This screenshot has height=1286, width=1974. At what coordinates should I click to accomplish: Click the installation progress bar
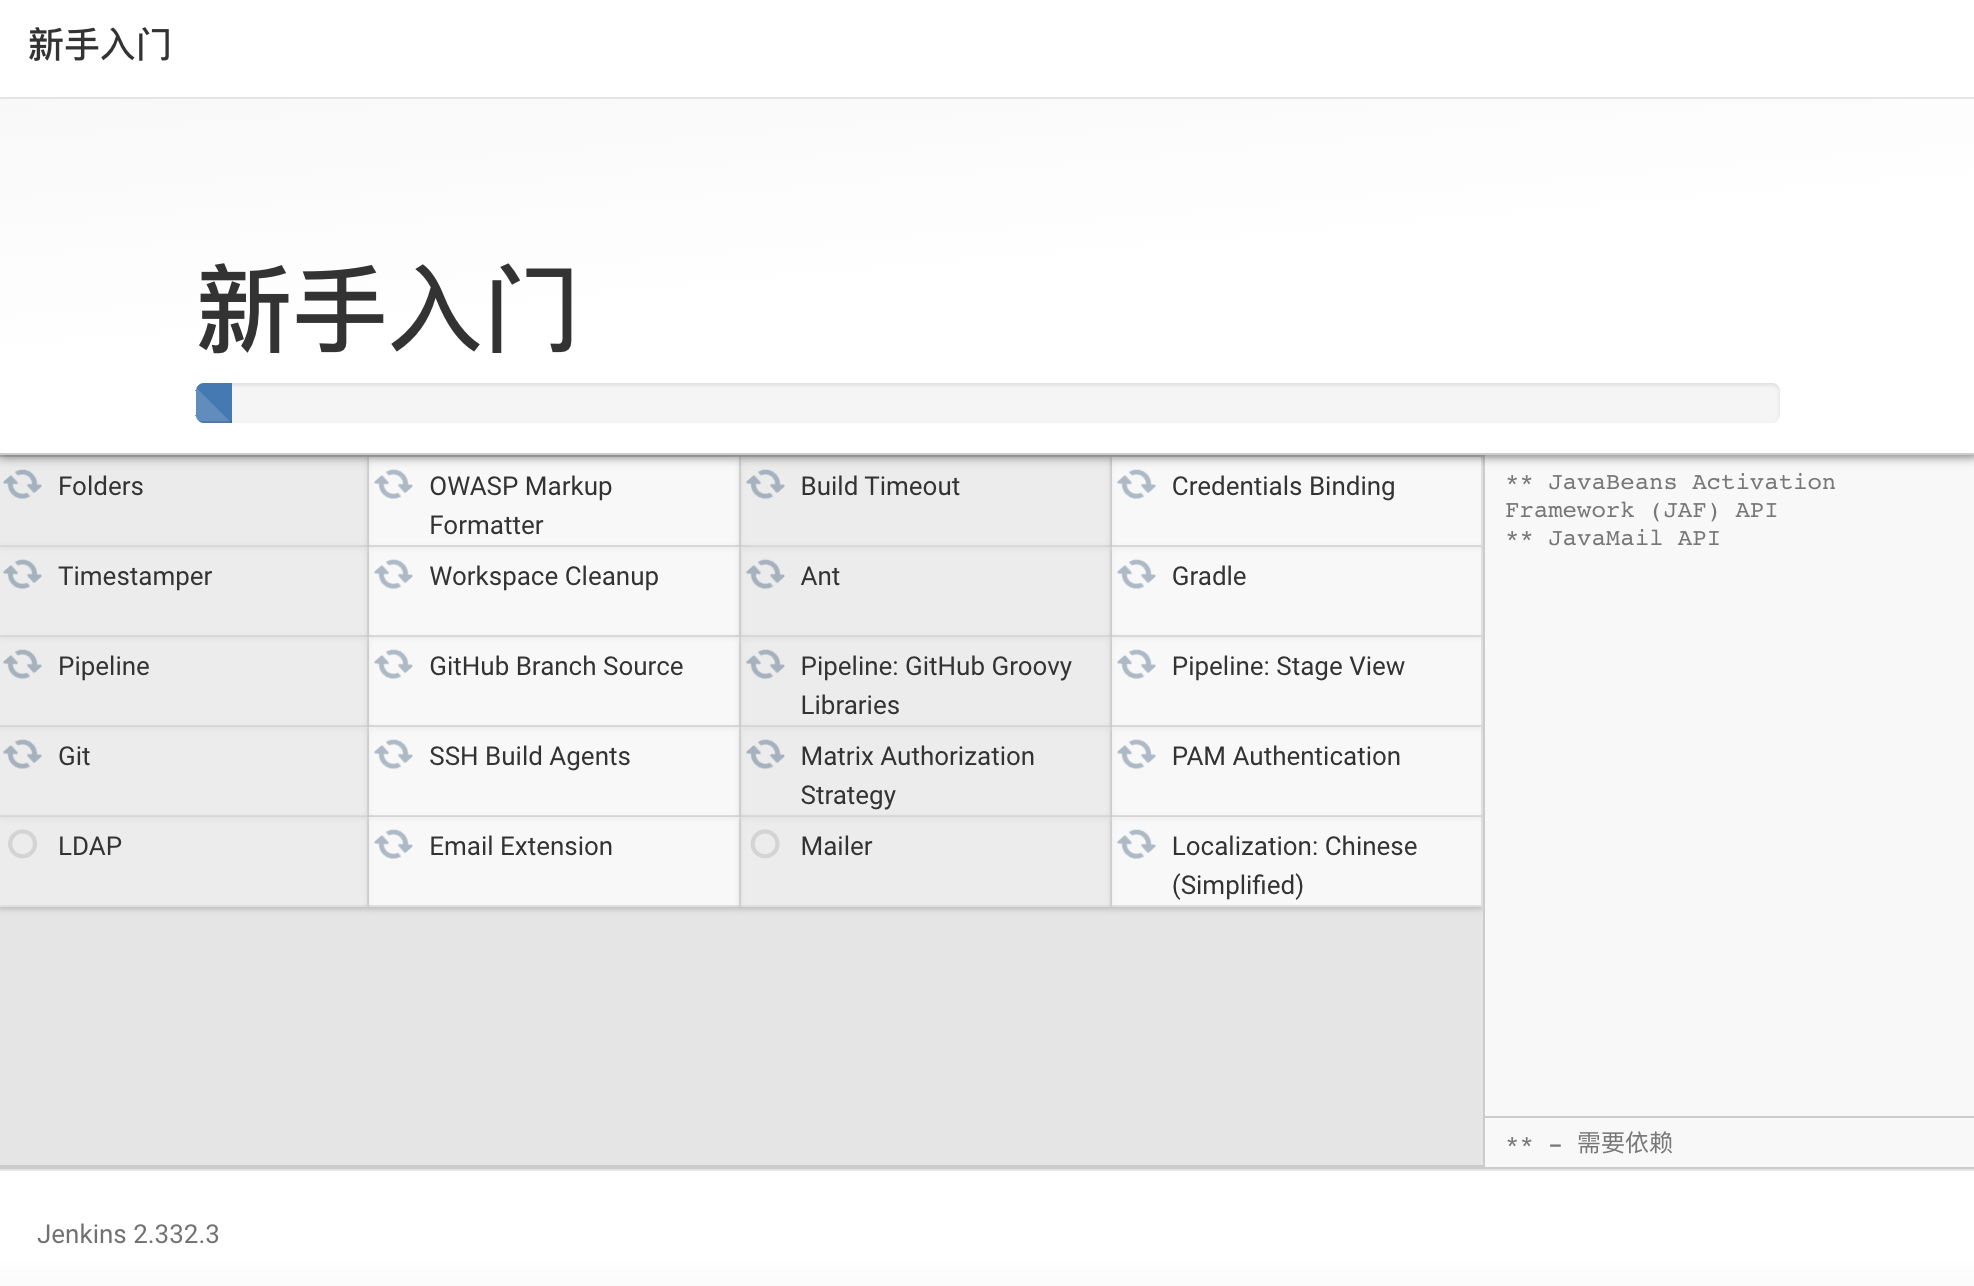(x=986, y=403)
